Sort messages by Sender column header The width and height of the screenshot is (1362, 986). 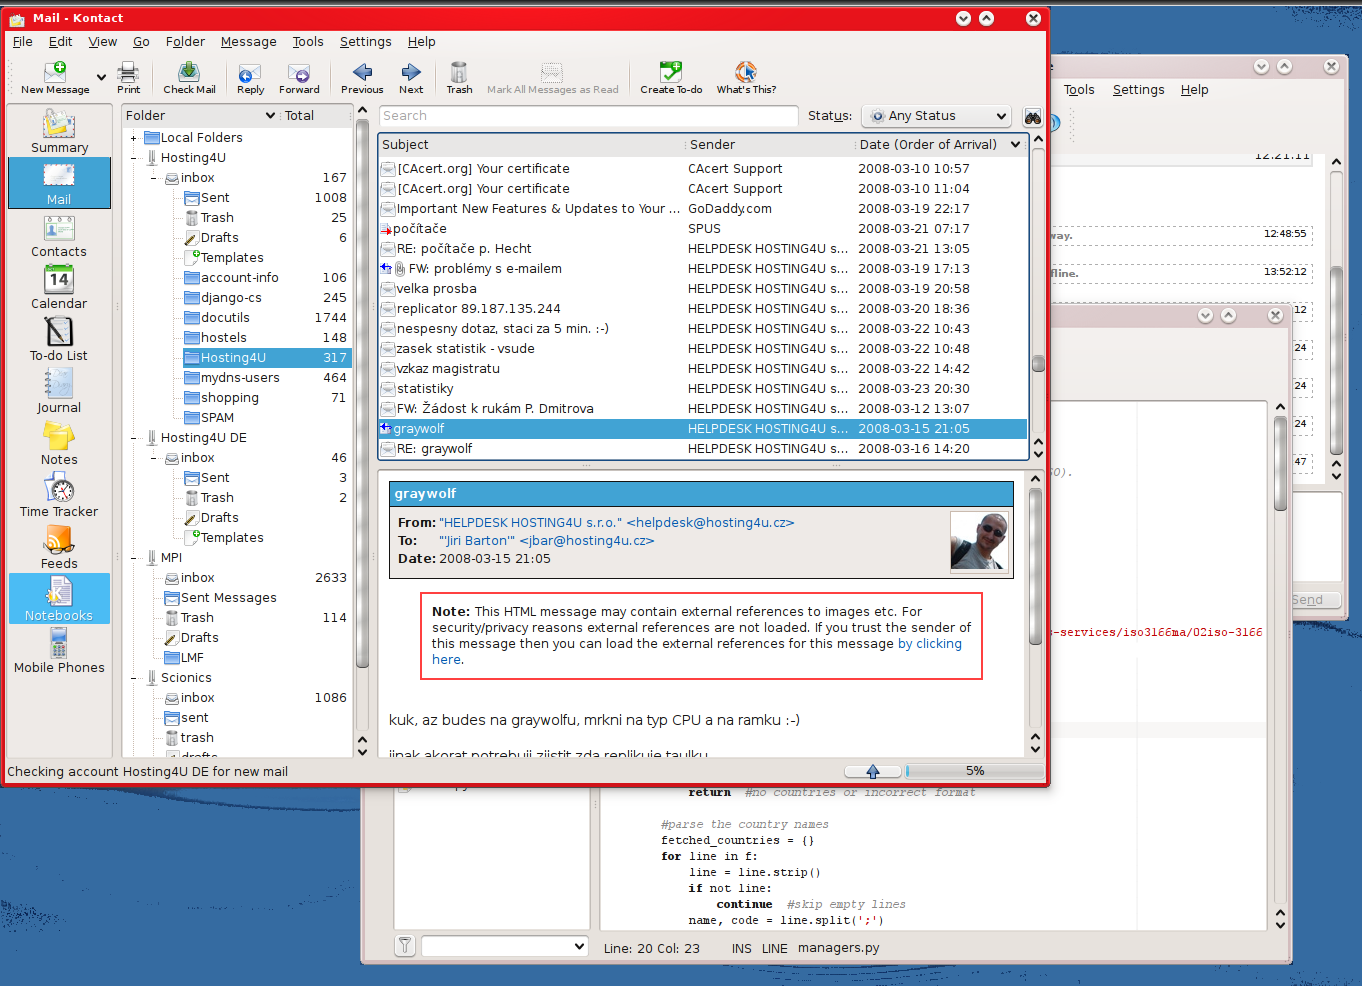click(770, 145)
